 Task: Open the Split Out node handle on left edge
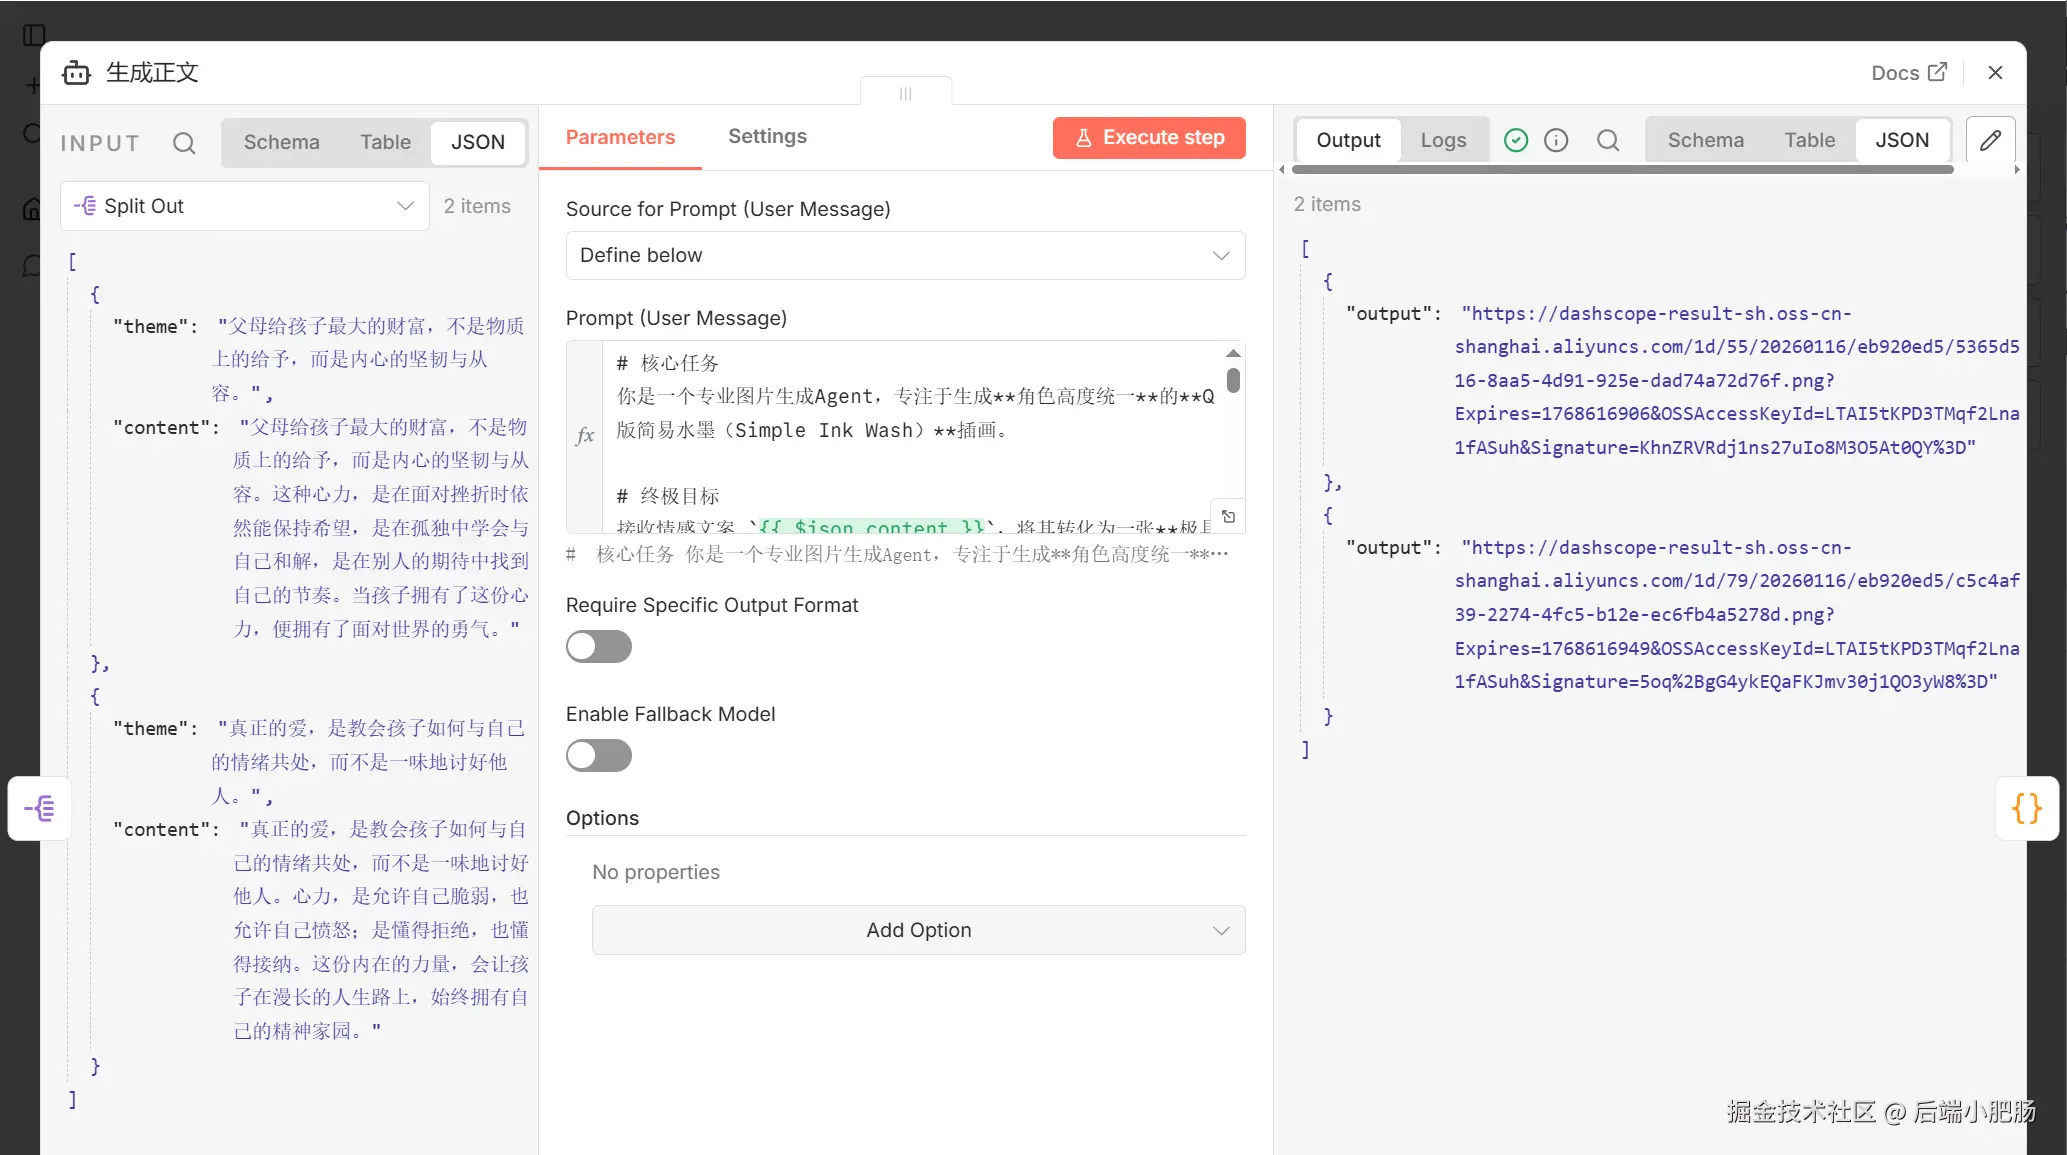40,808
